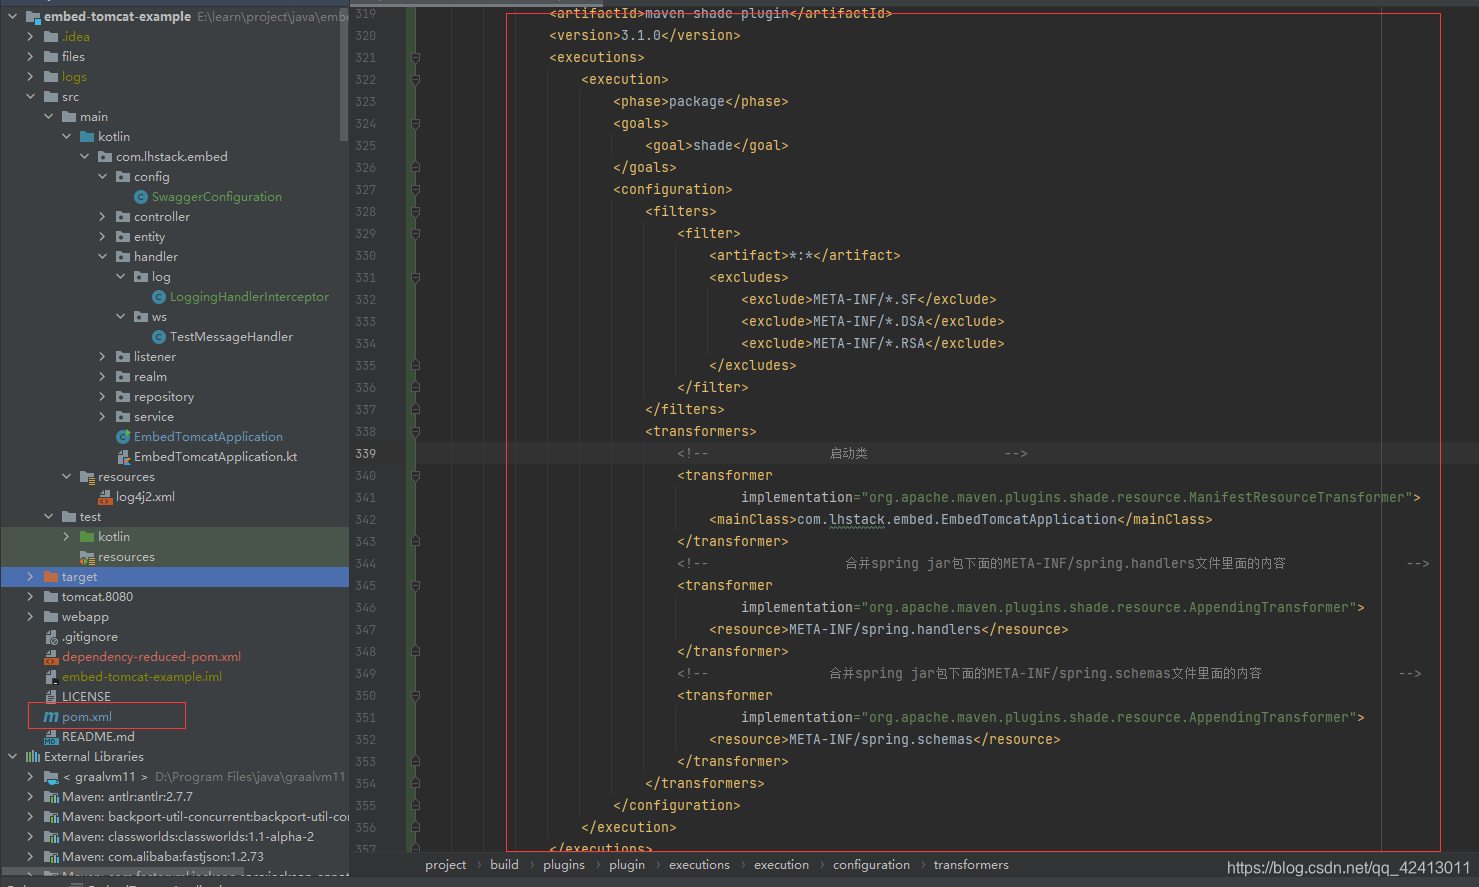
Task: Click the fold marker on line 321
Action: [x=415, y=58]
